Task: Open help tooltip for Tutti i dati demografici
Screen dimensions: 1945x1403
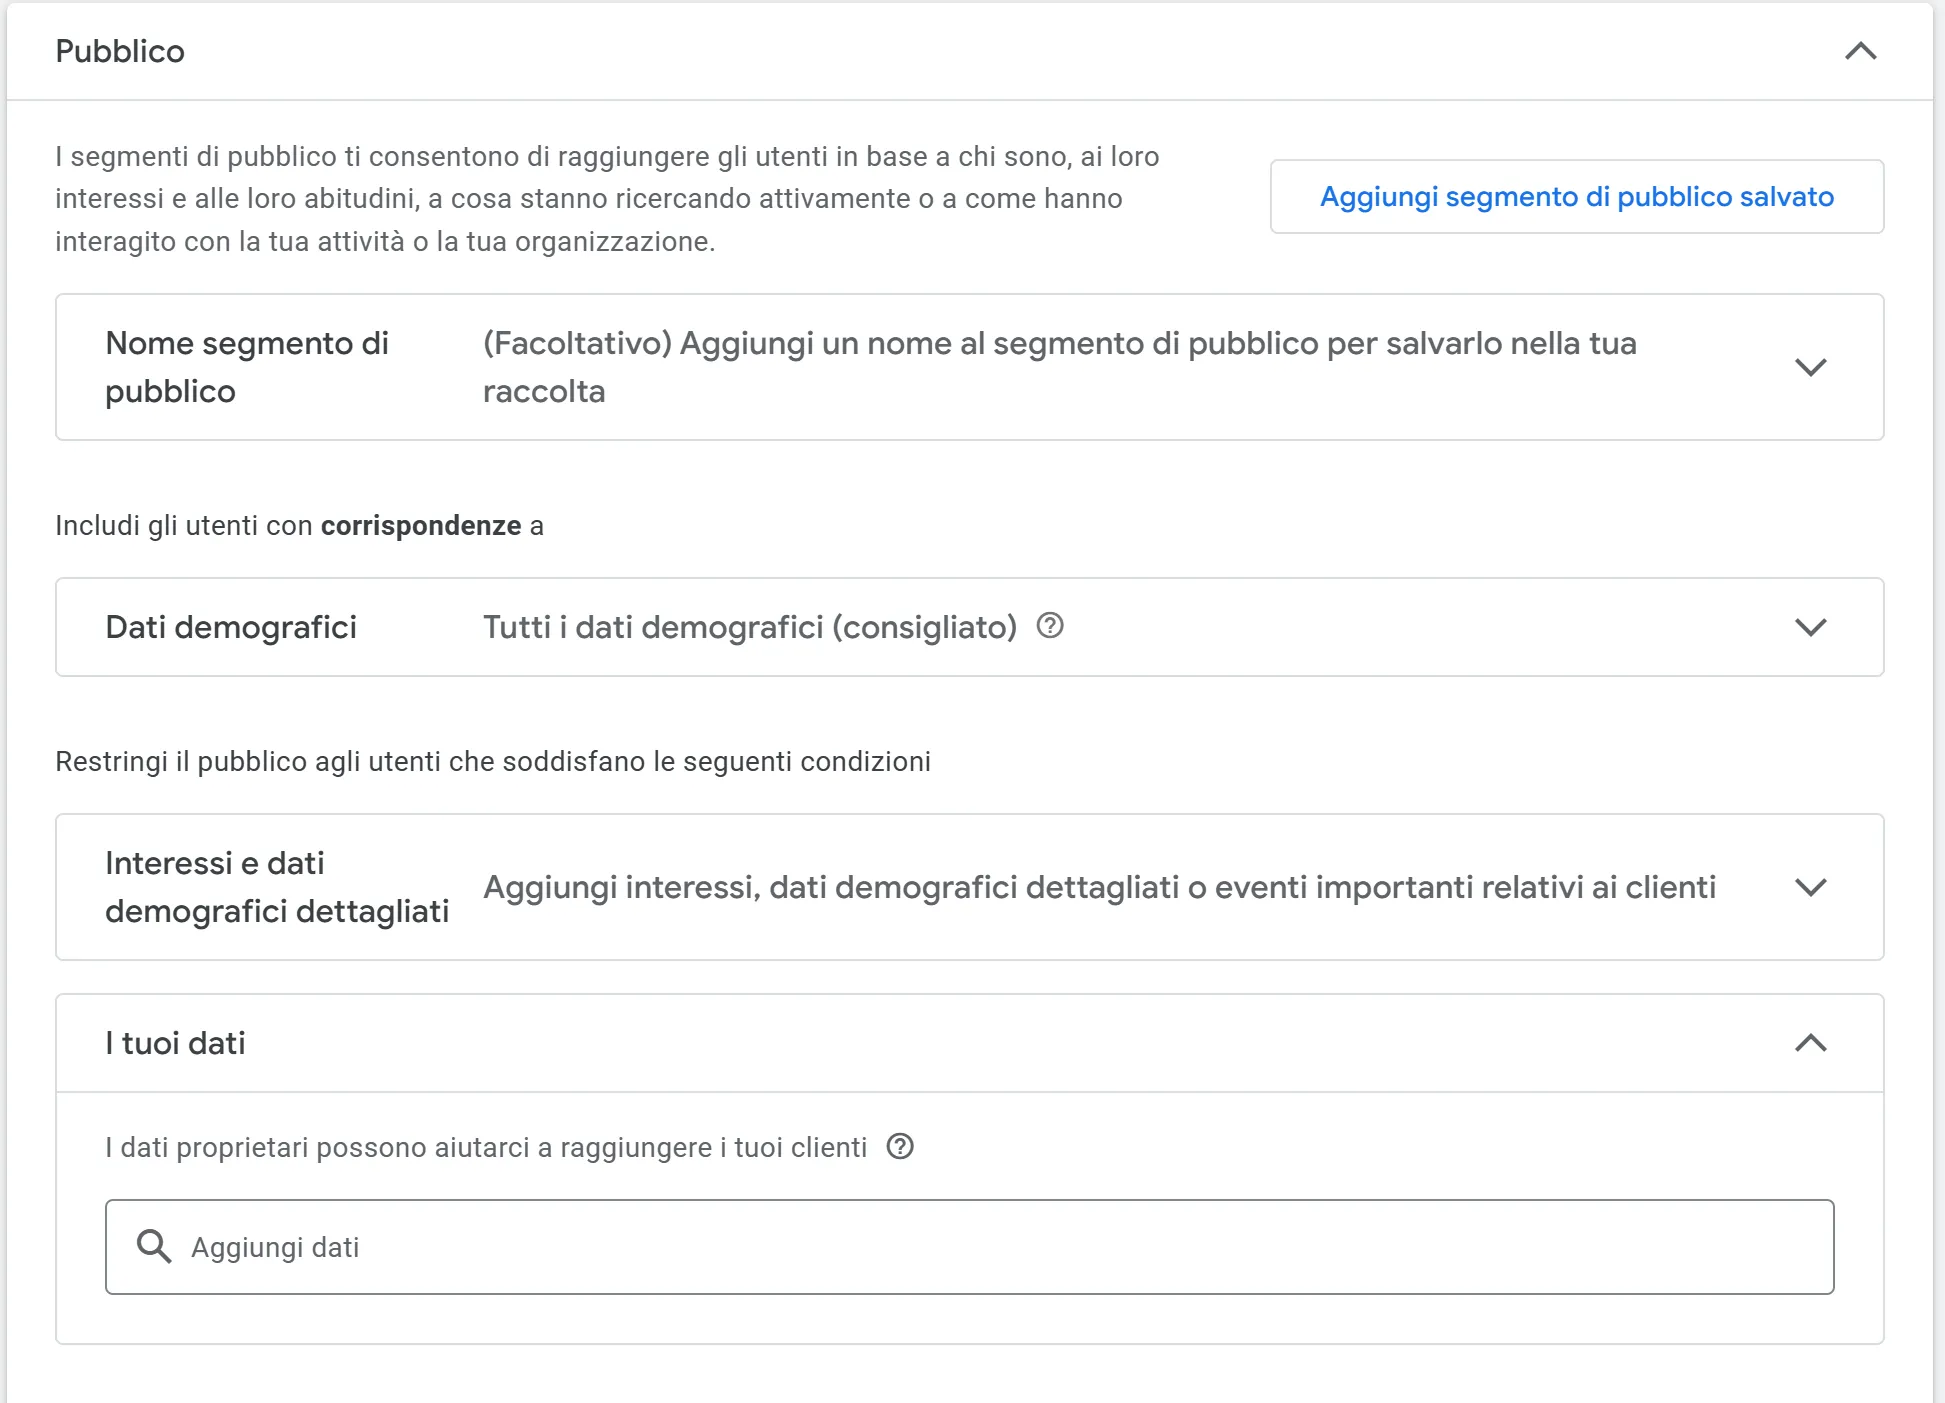Action: pyautogui.click(x=1049, y=627)
